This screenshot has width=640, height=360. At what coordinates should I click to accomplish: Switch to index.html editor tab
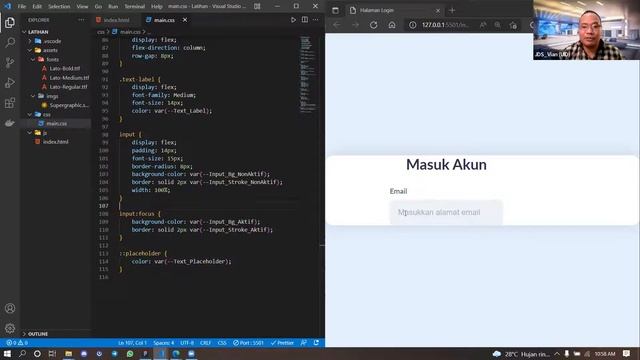pos(116,20)
